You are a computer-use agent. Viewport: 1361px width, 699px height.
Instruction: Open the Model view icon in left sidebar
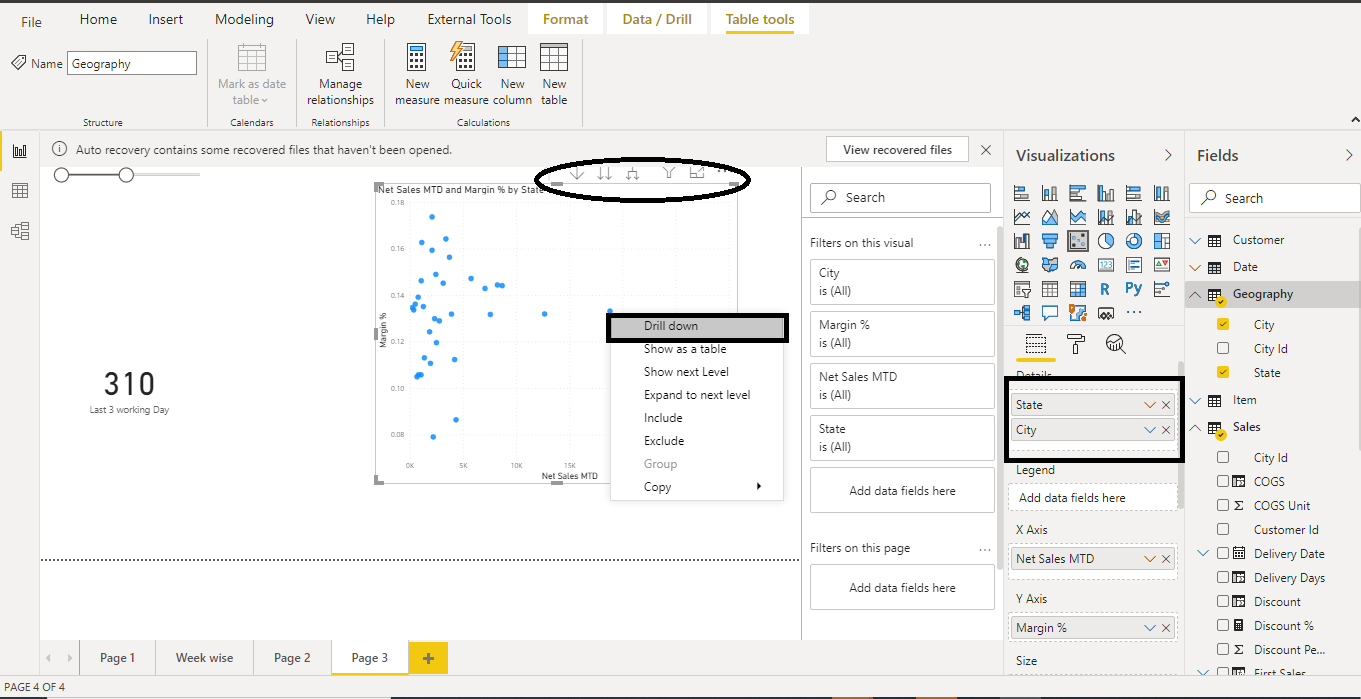point(19,231)
